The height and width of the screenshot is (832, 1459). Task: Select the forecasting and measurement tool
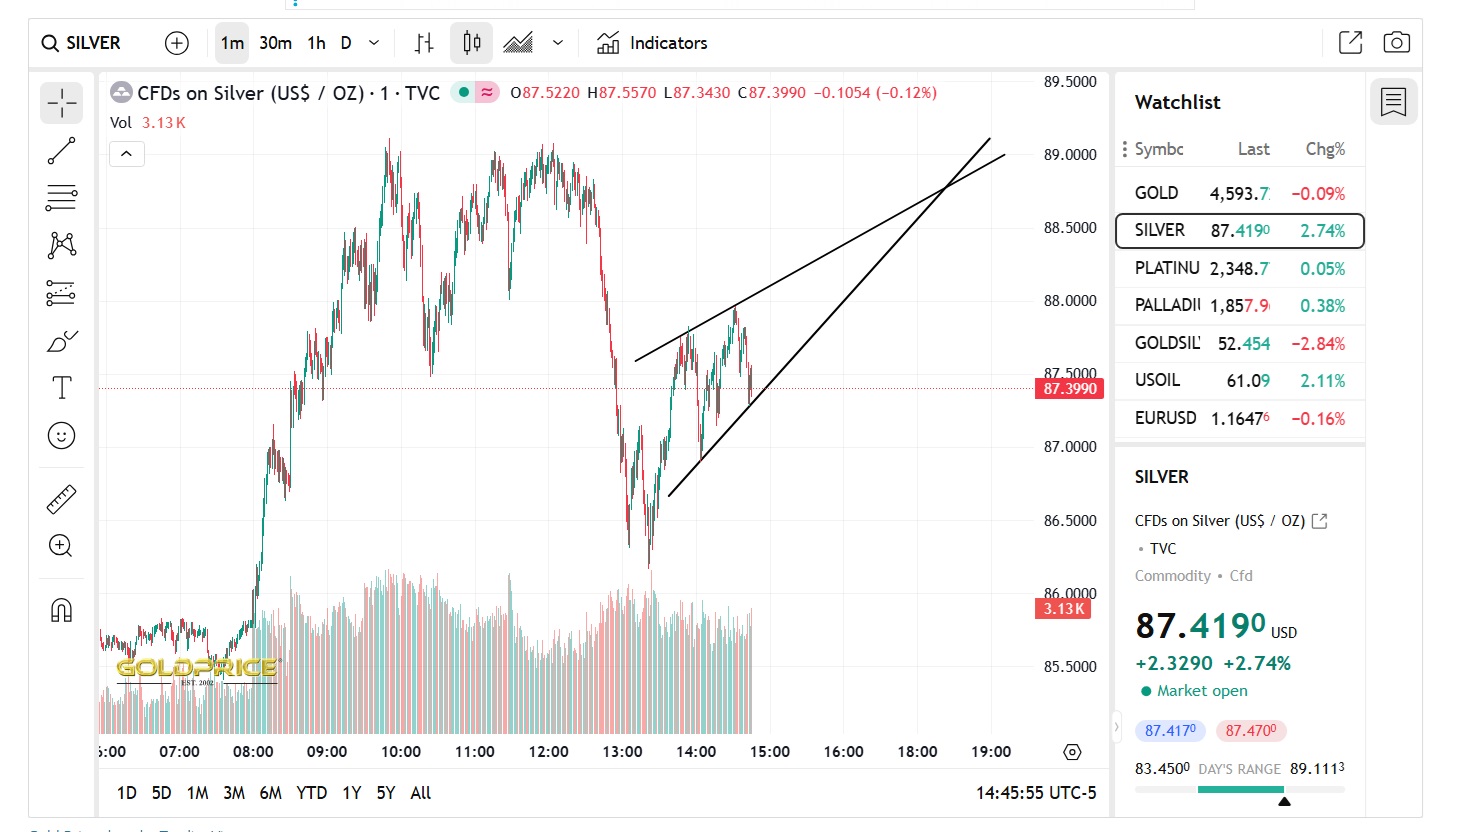(x=62, y=293)
